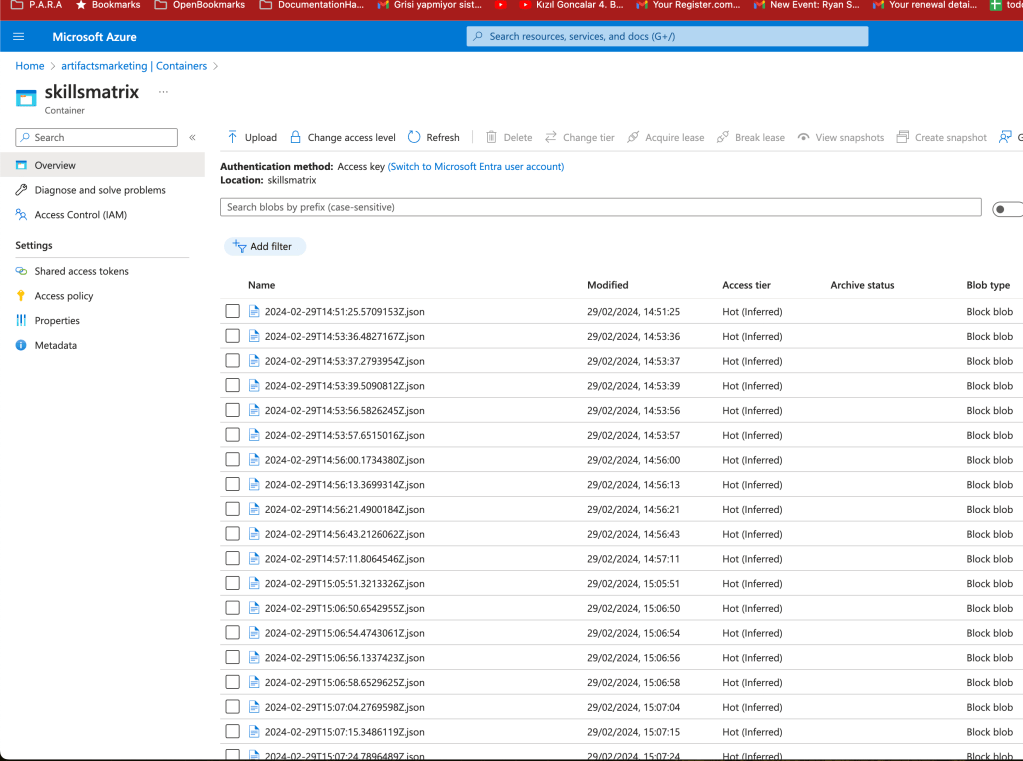The height and width of the screenshot is (761, 1023).
Task: Check the box for 2024-02-29T14:53:39.5090812Z.json
Action: [232, 386]
